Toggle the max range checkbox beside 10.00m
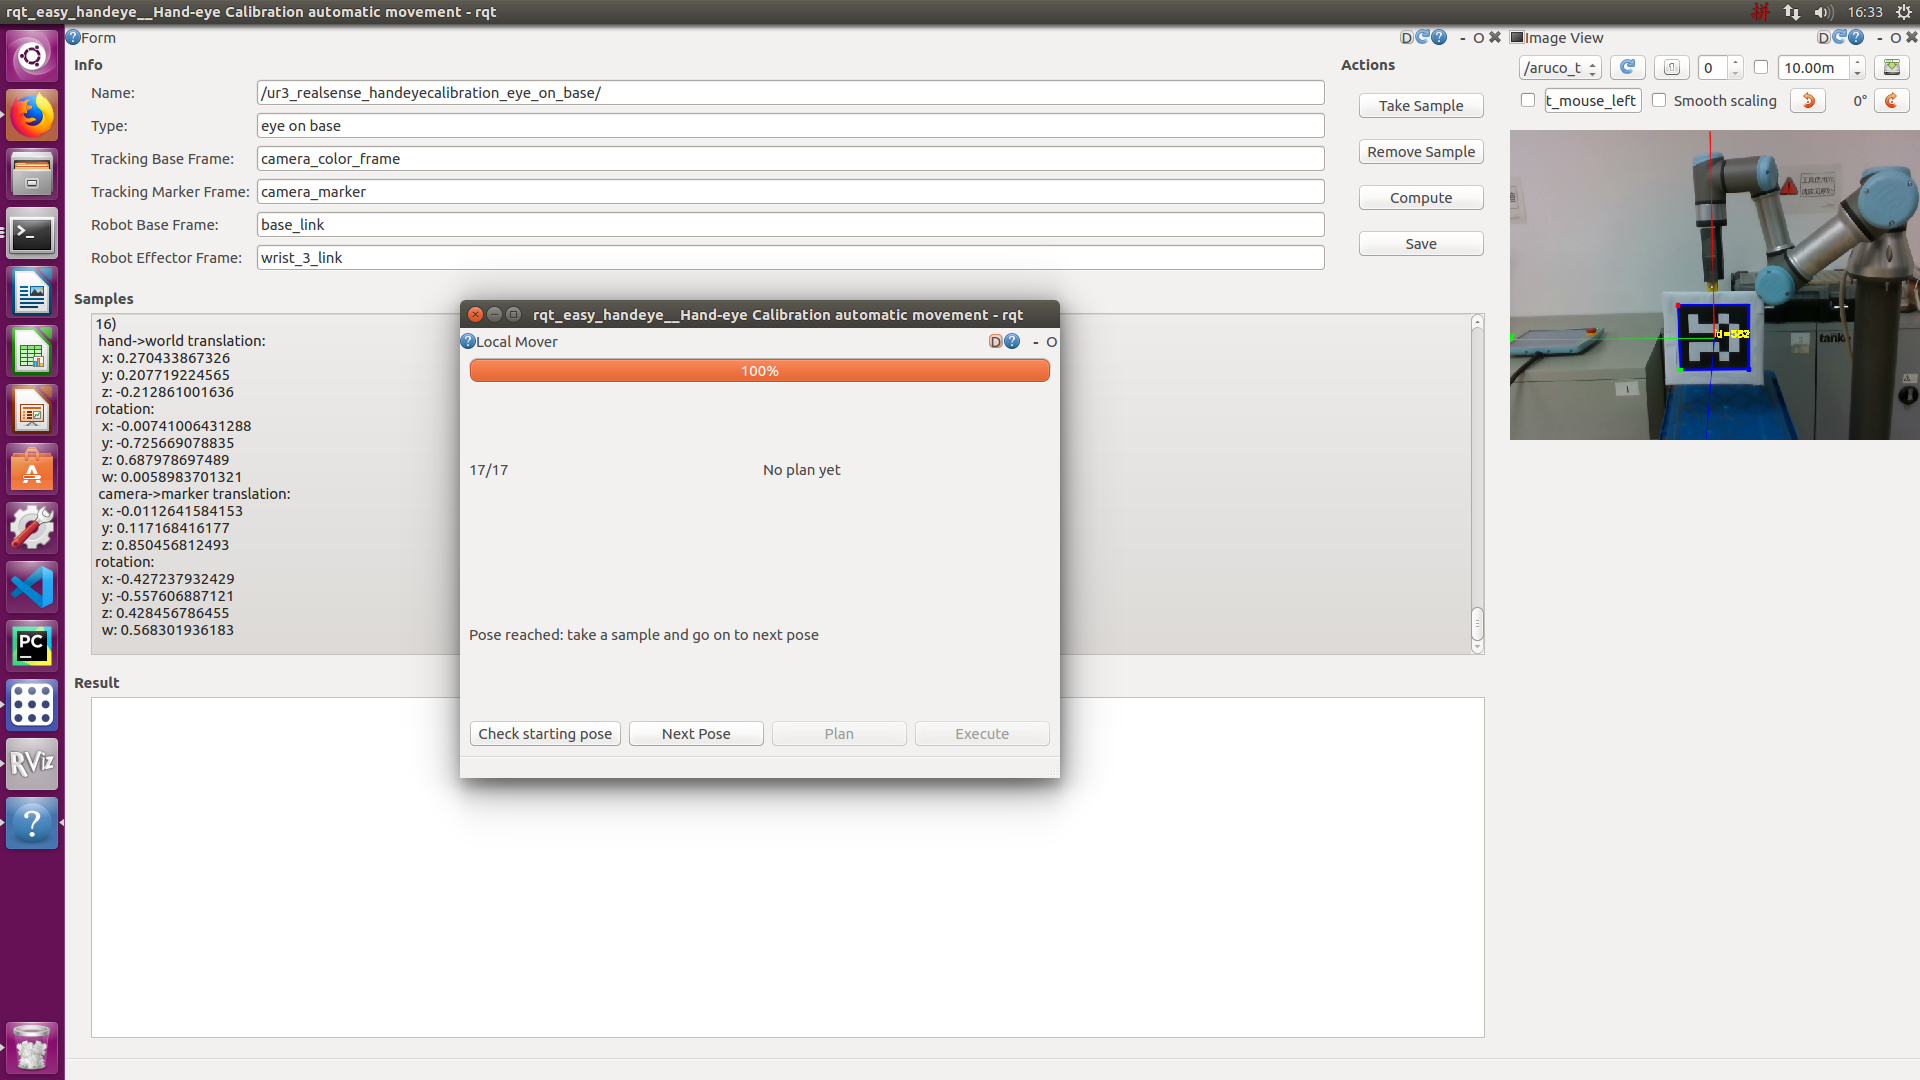The width and height of the screenshot is (1920, 1080). tap(1761, 67)
